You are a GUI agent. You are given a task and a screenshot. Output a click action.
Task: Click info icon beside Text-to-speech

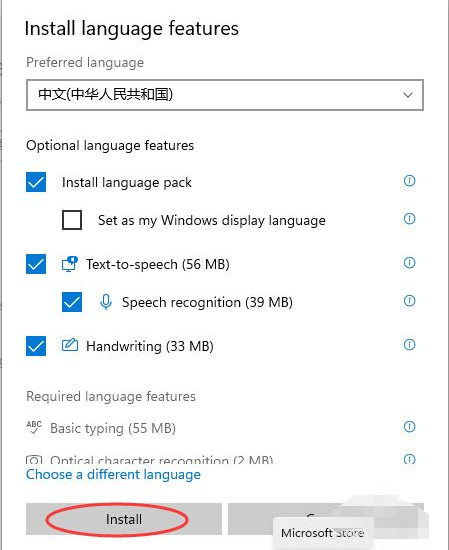pyautogui.click(x=409, y=263)
